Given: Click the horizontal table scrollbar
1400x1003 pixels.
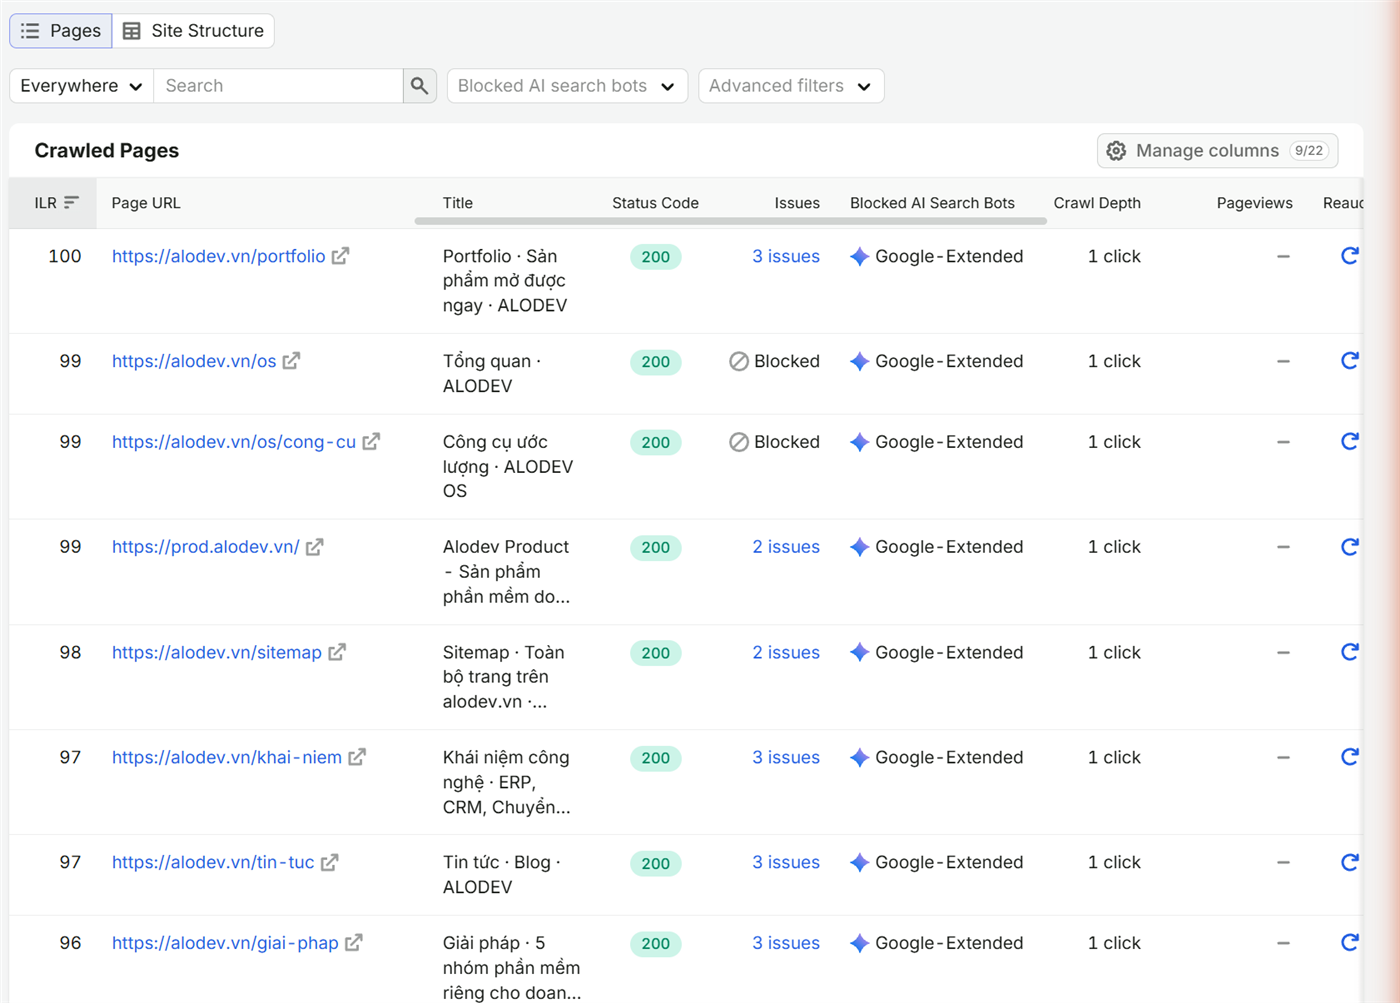Looking at the screenshot, I should coord(730,221).
